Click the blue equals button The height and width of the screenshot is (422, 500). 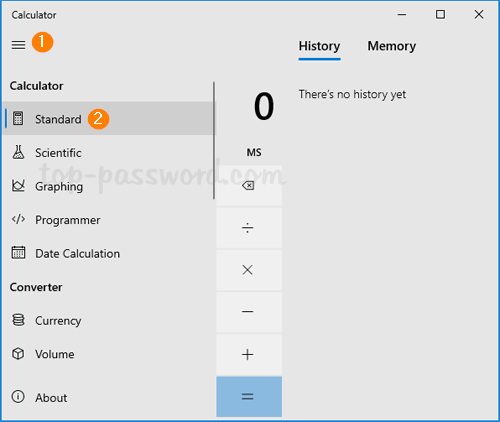click(249, 397)
